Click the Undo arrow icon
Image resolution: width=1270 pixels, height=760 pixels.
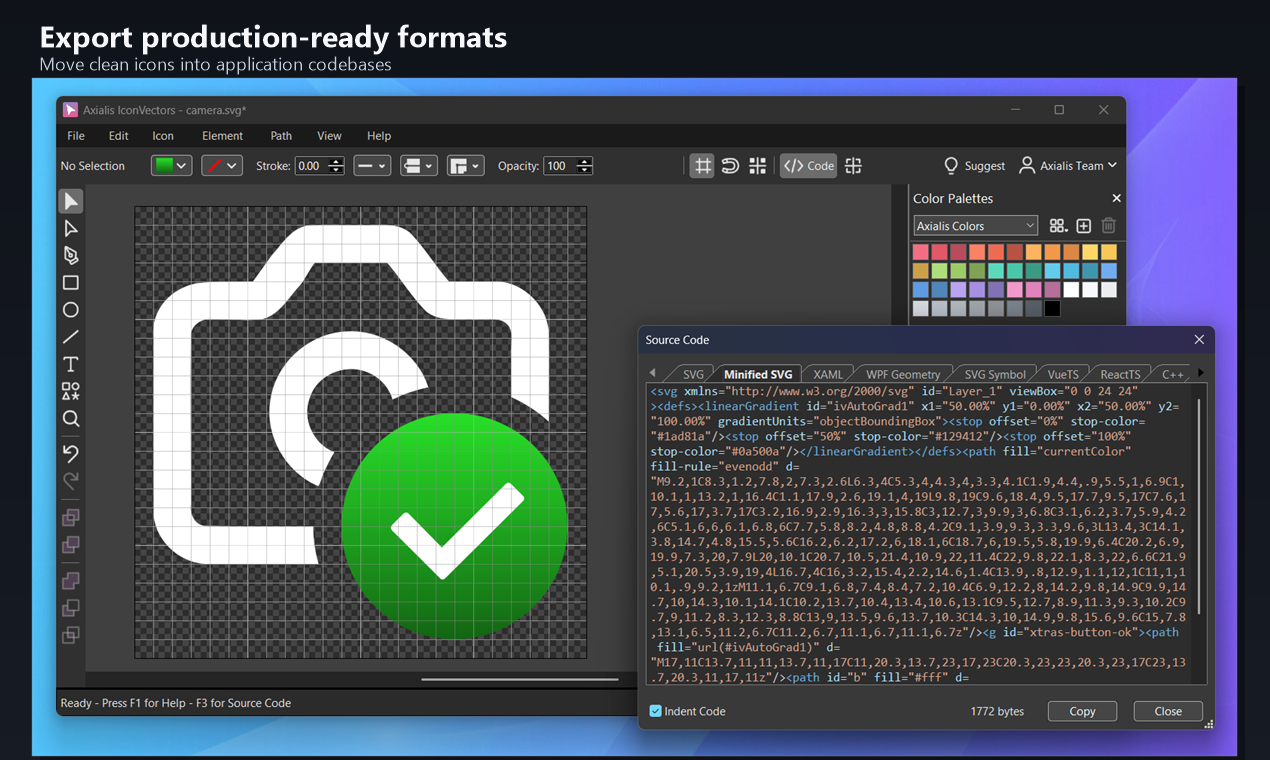point(71,454)
